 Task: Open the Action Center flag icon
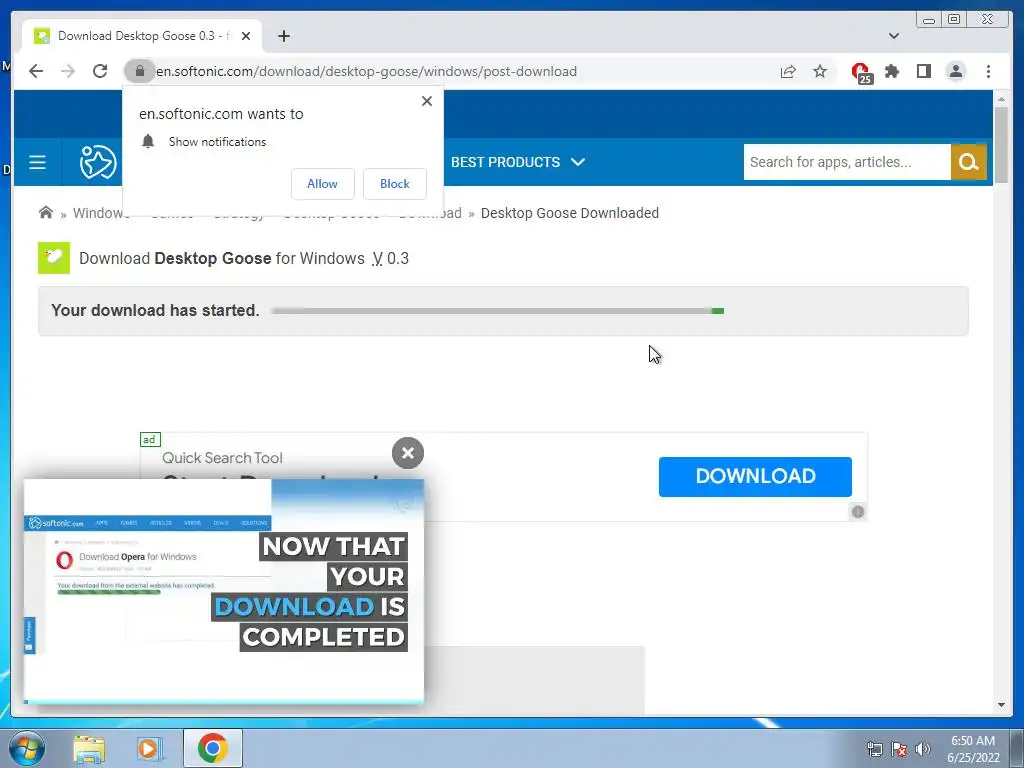coord(899,749)
